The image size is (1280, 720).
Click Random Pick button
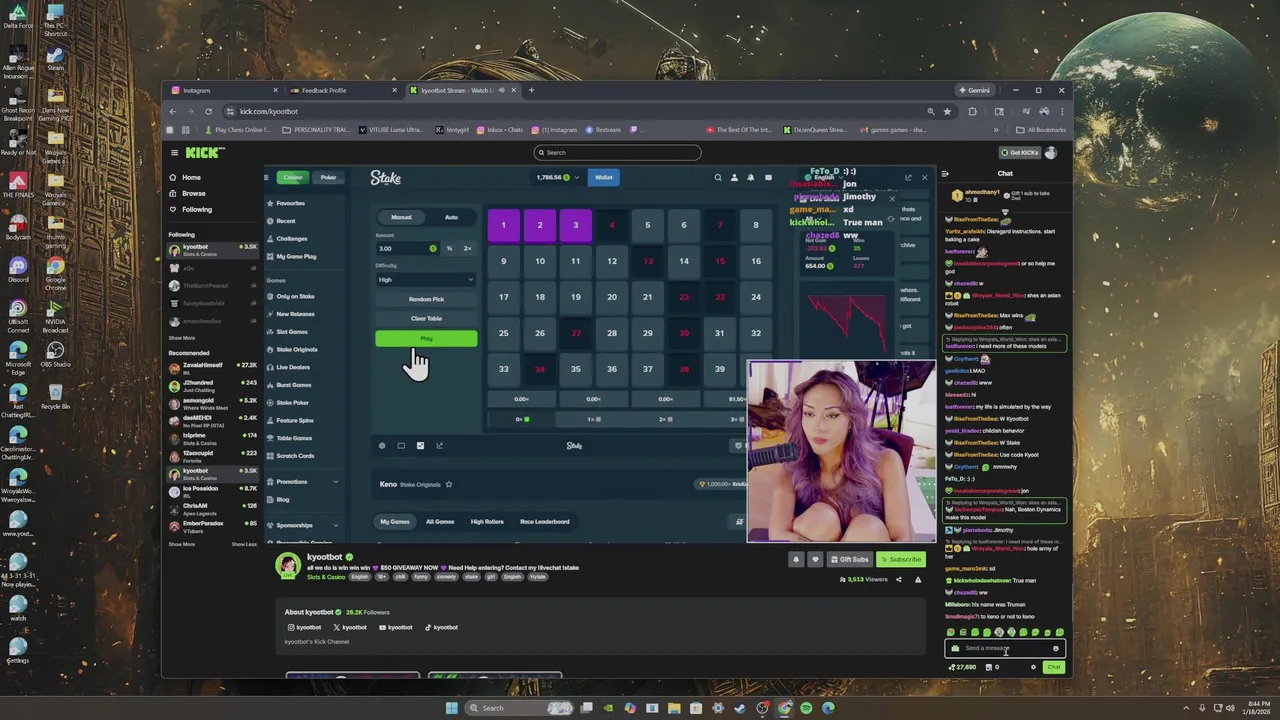coord(426,299)
